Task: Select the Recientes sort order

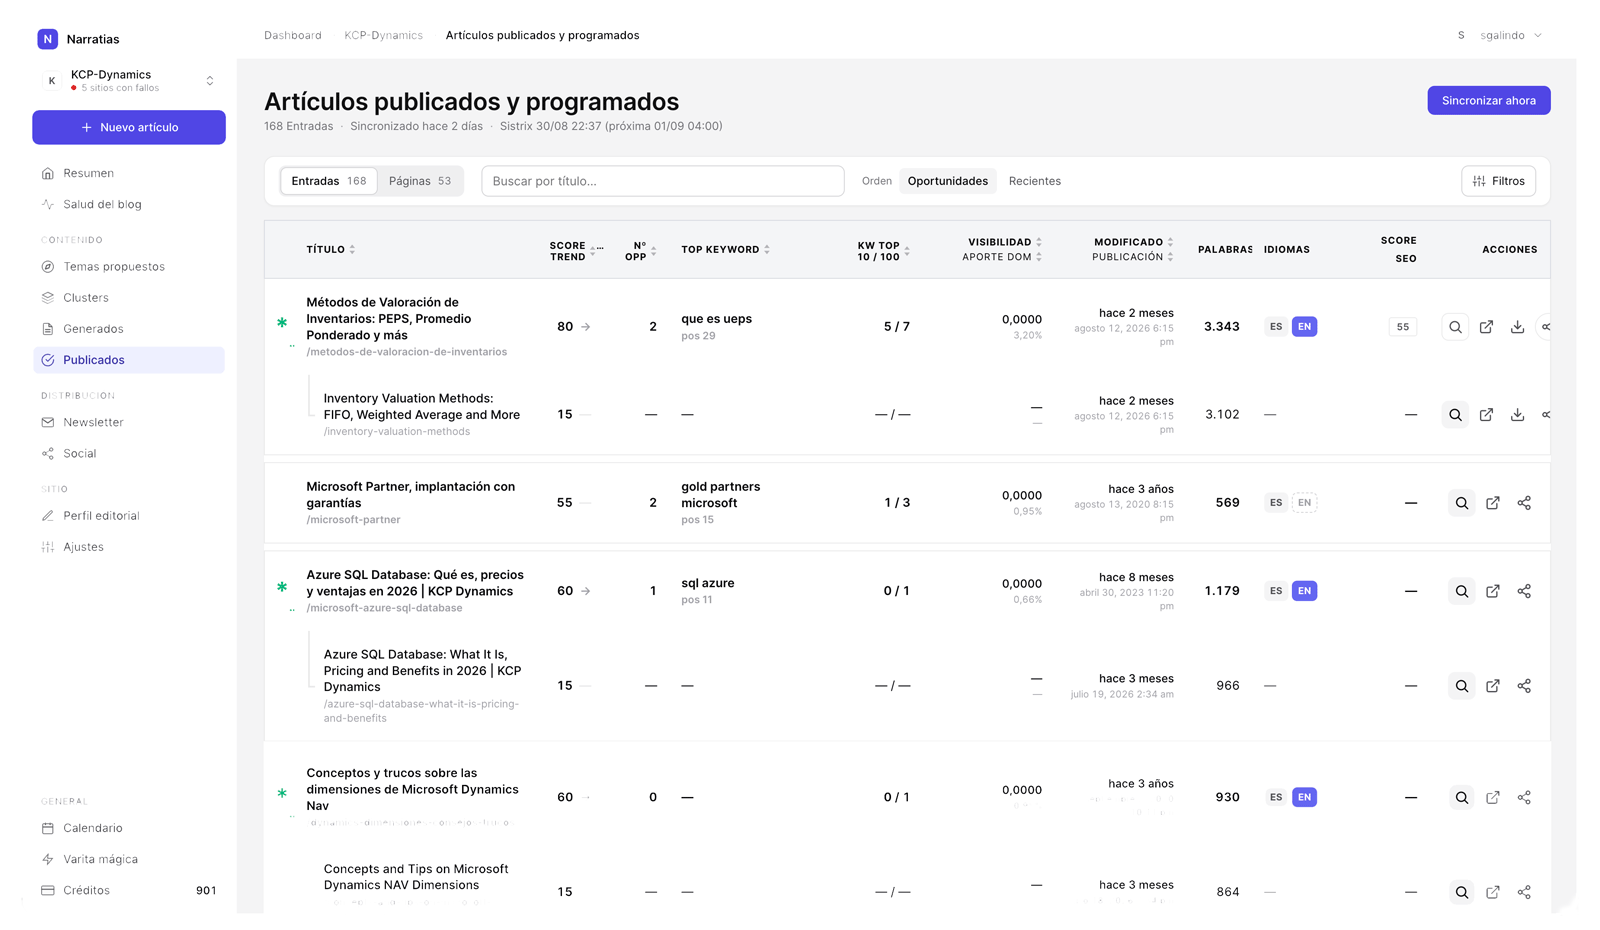Action: click(x=1035, y=181)
